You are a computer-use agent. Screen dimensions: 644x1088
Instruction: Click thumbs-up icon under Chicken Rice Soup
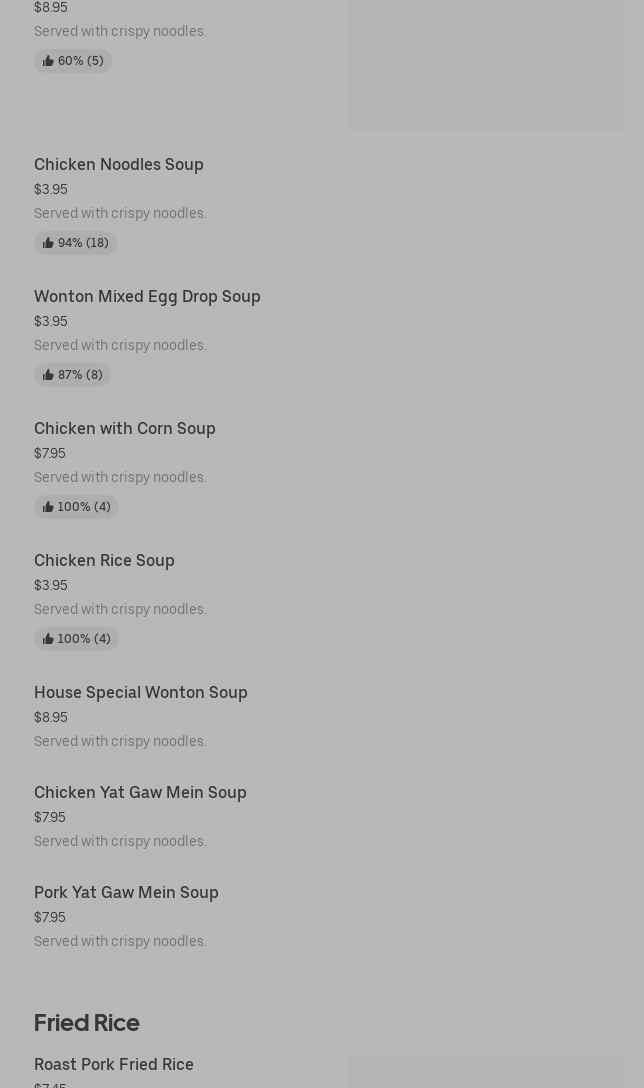[48, 639]
